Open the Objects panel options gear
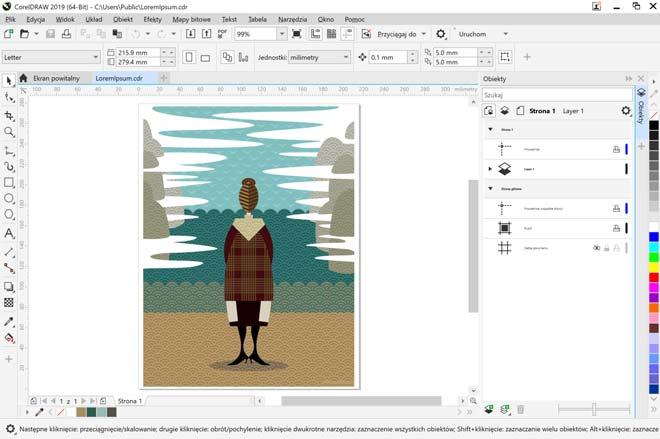This screenshot has width=660, height=439. 626,111
